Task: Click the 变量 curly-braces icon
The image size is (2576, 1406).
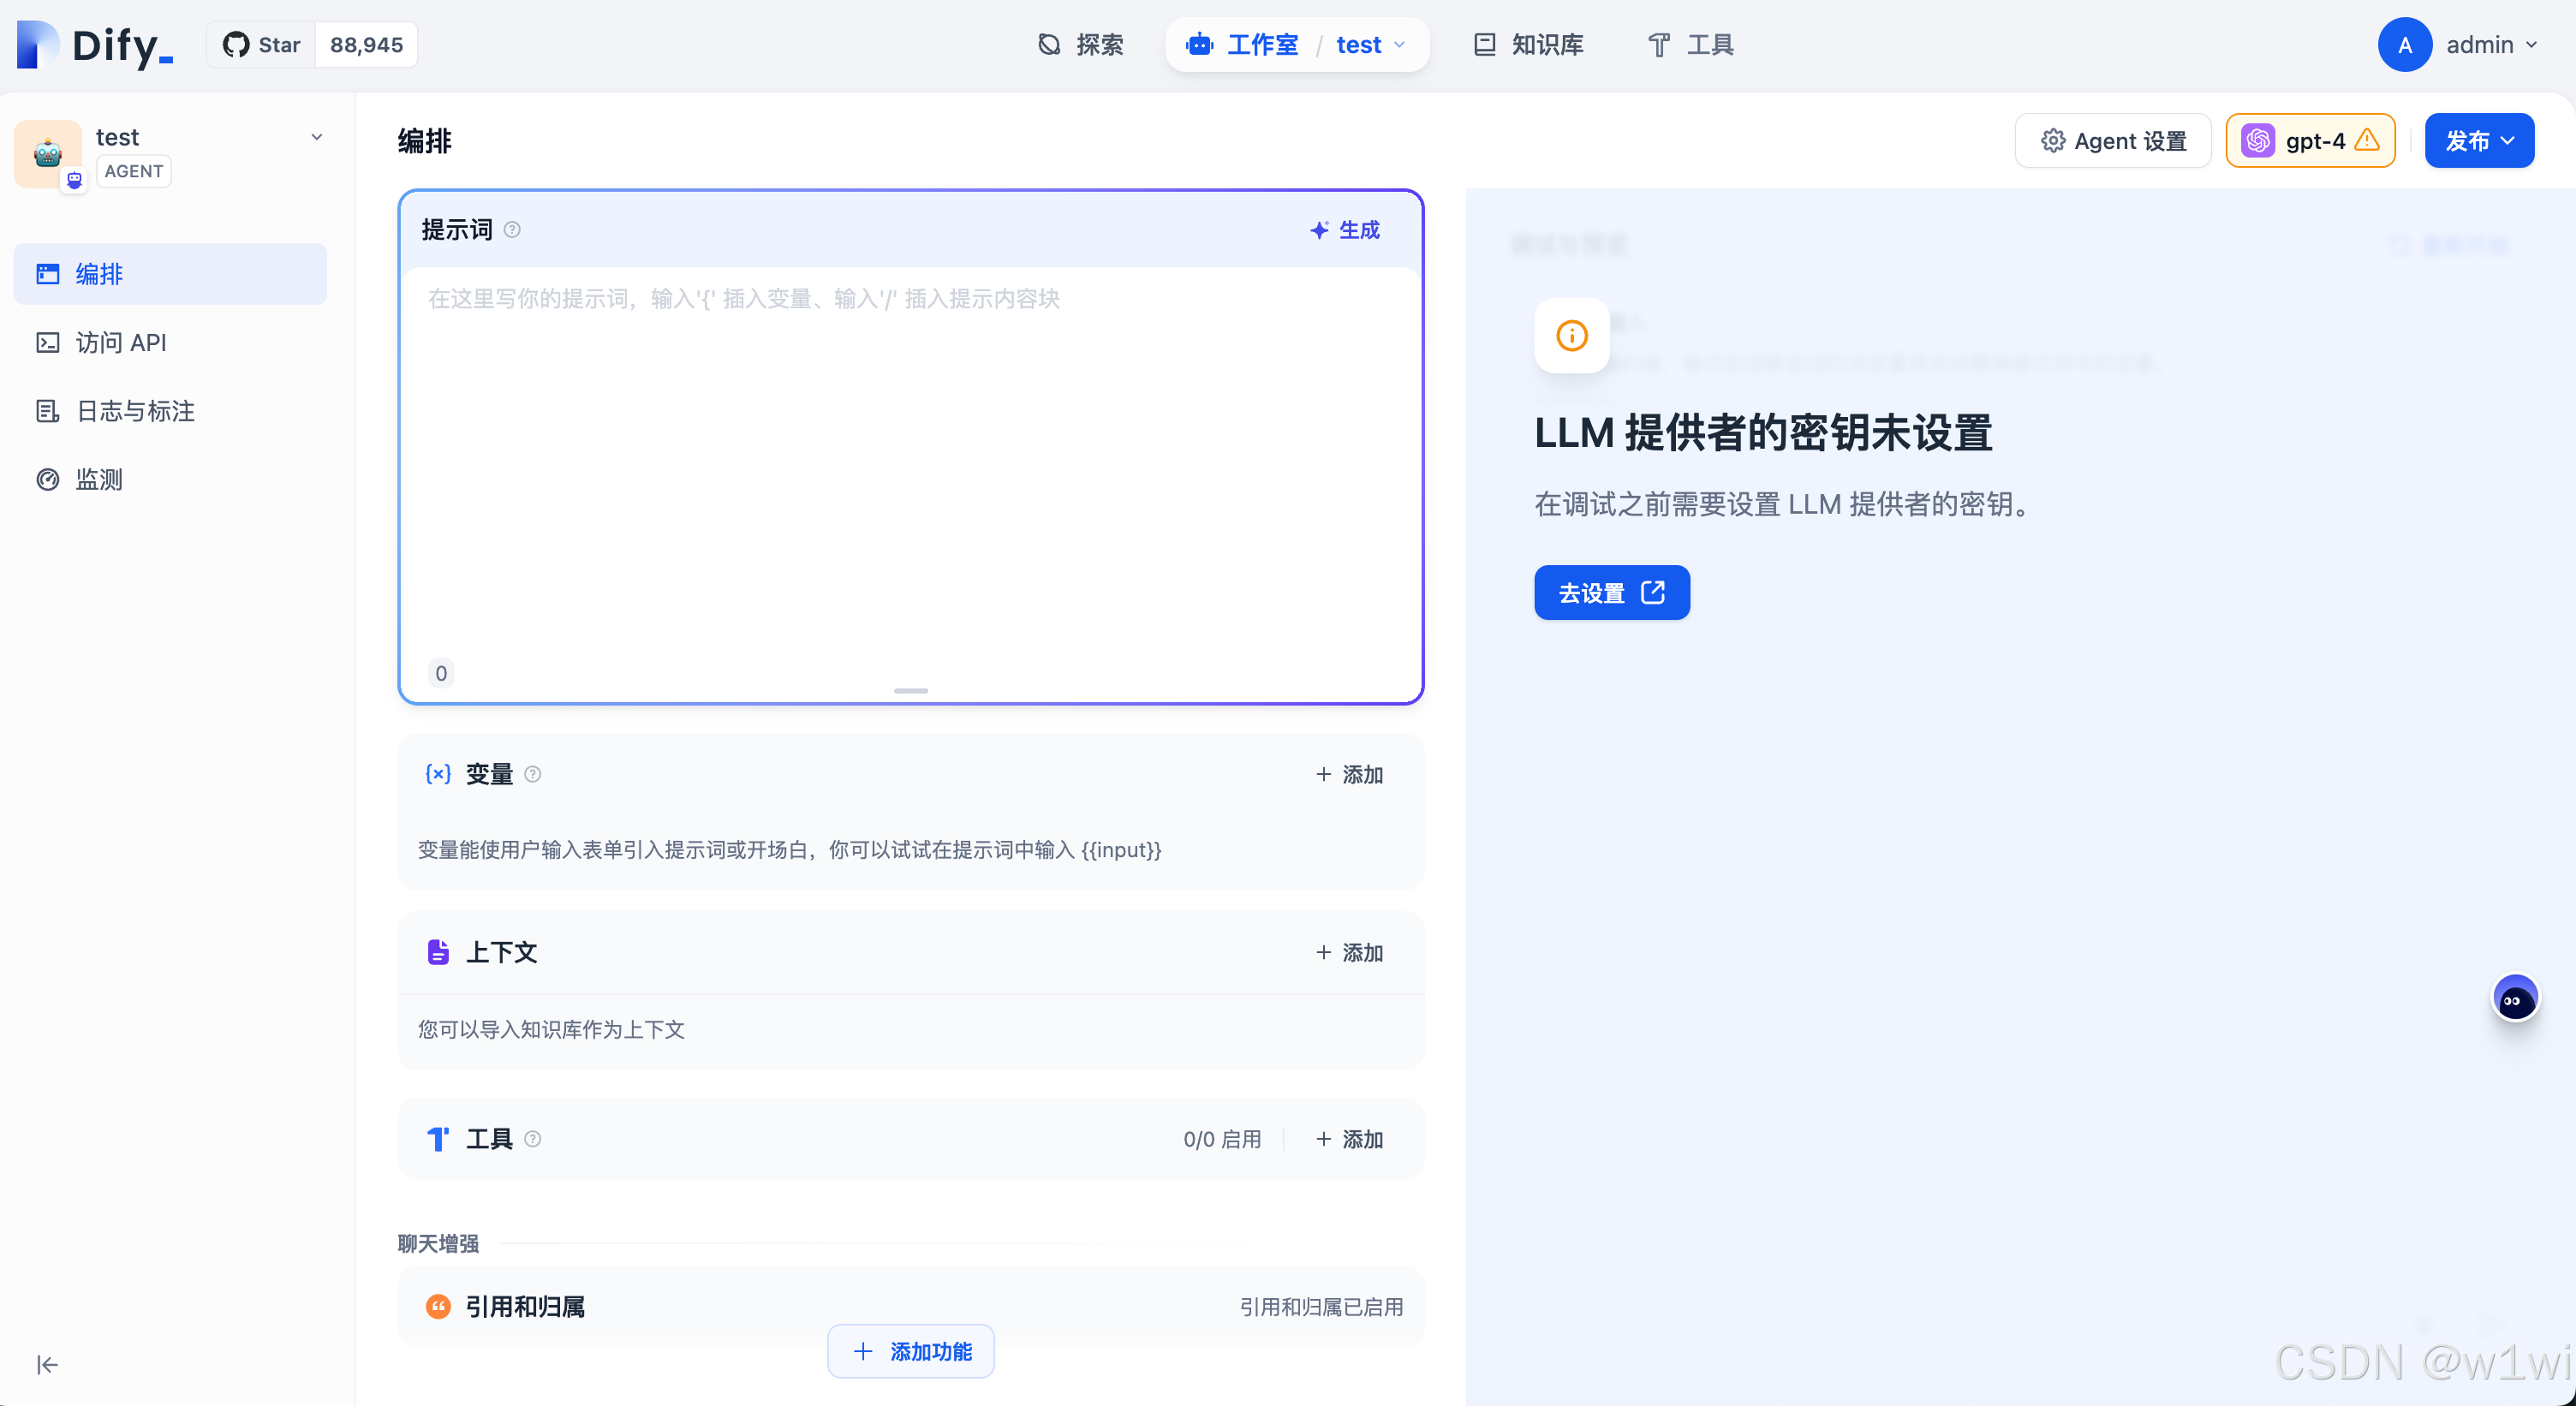Action: [437, 773]
